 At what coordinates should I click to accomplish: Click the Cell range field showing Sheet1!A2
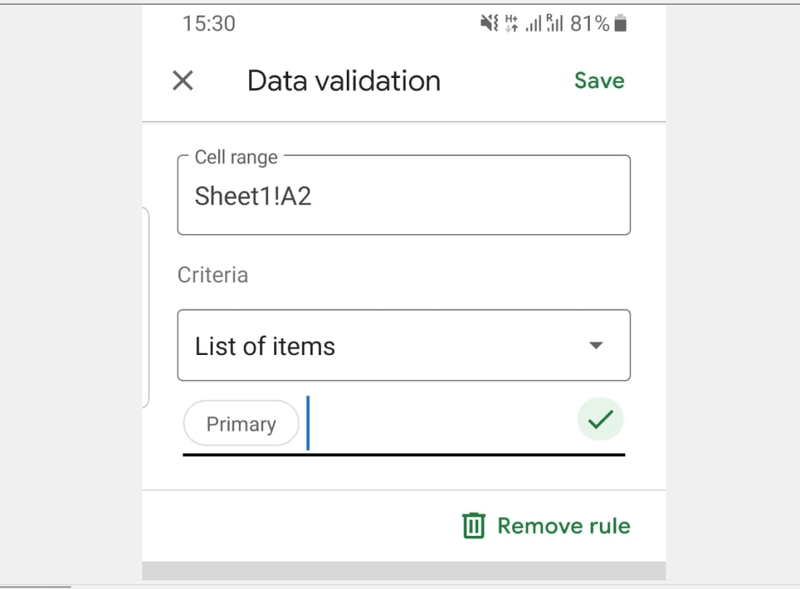click(404, 195)
